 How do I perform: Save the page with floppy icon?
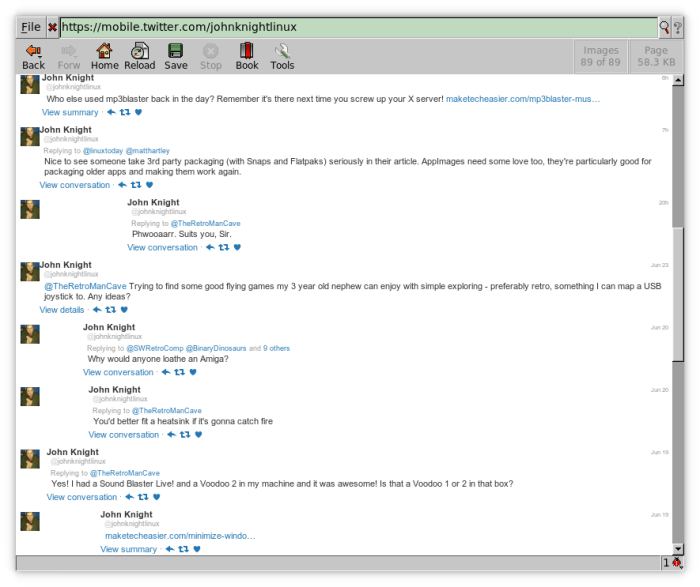[x=175, y=57]
